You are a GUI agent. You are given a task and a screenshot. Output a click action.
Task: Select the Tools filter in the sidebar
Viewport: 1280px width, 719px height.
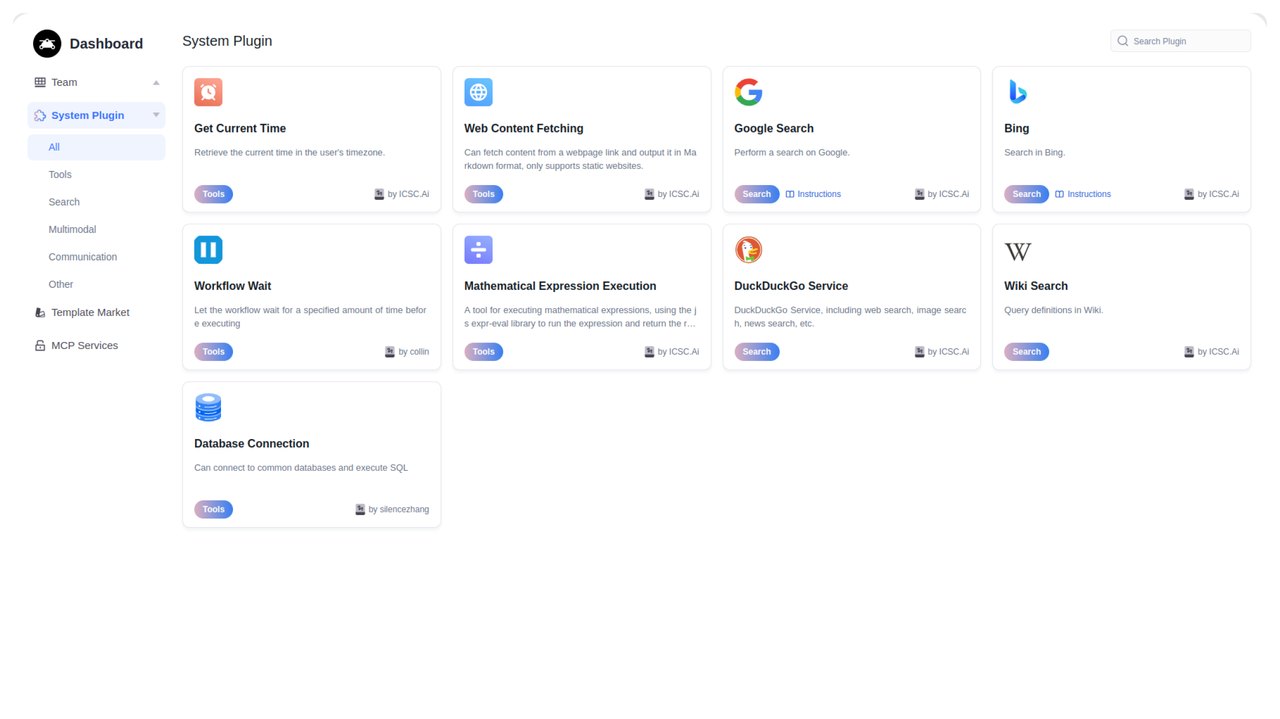coord(60,174)
